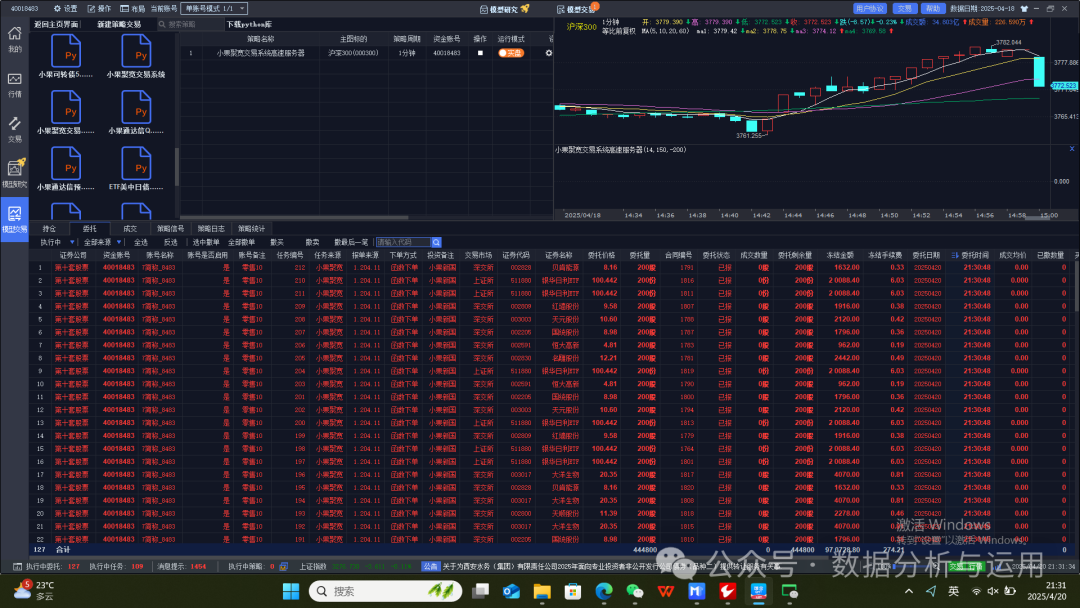1080x608 pixels.
Task: Open the ETF美中日债 Python strategy file
Action: click(136, 169)
